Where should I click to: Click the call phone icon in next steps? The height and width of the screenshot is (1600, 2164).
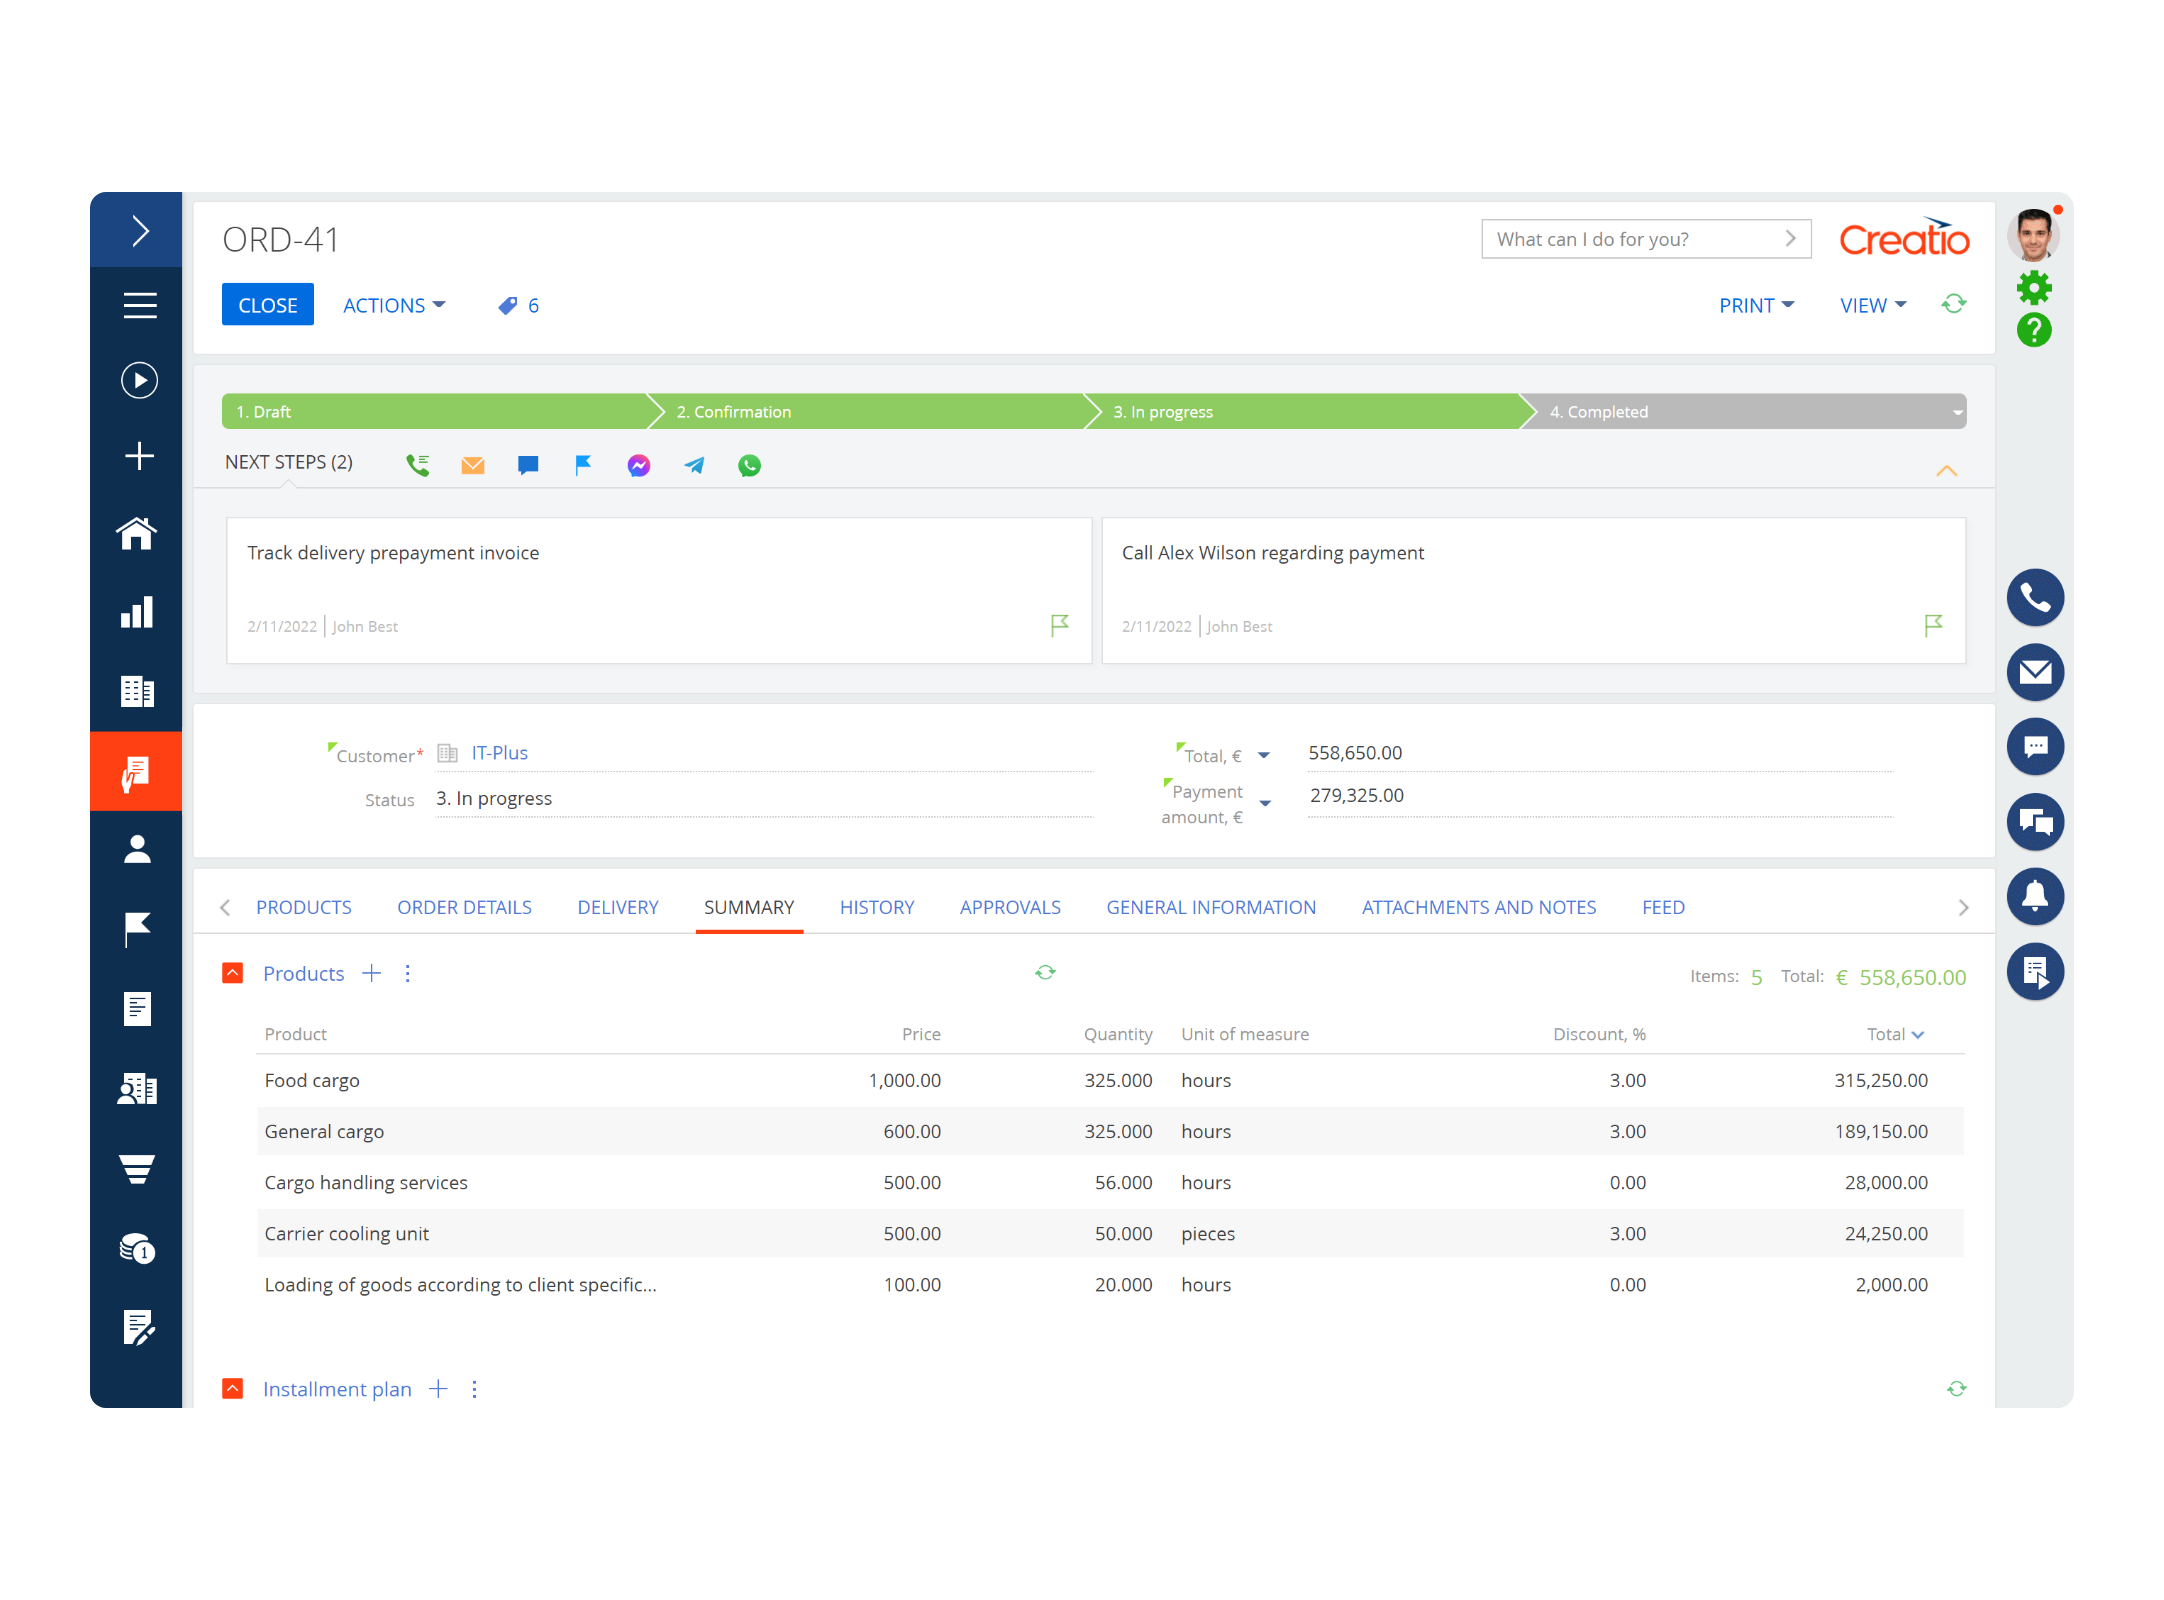click(418, 465)
